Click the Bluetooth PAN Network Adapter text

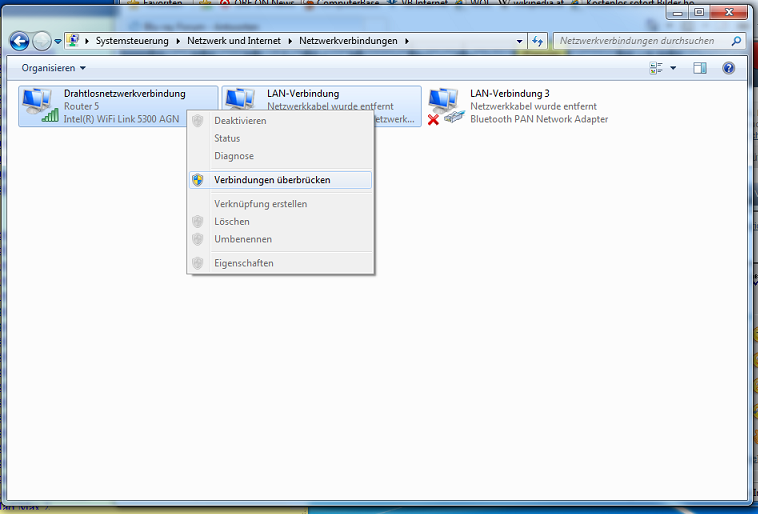point(539,119)
